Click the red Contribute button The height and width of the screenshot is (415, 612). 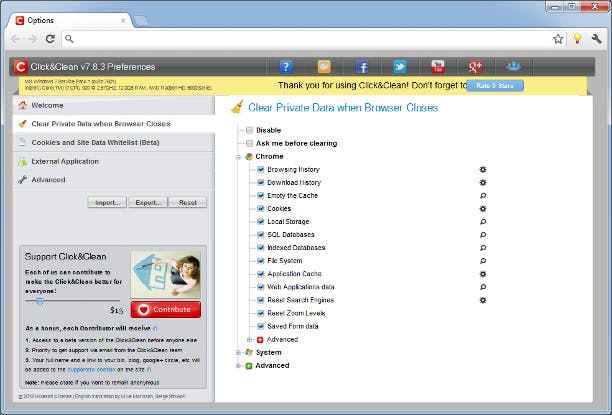(x=166, y=309)
